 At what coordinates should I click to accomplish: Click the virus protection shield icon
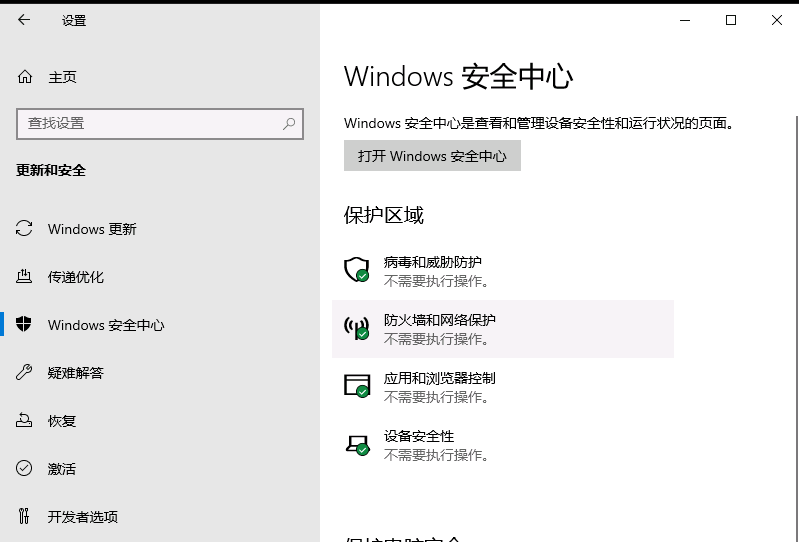pos(356,270)
